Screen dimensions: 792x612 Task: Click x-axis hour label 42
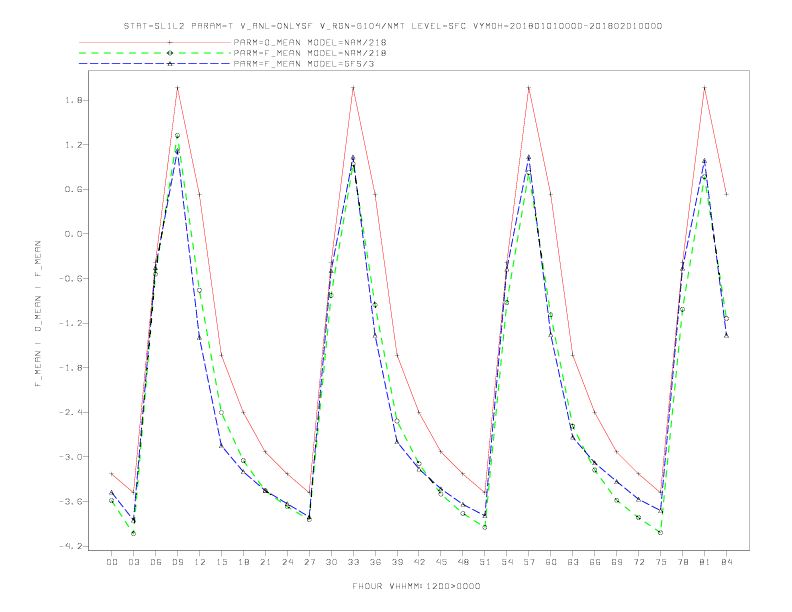[419, 562]
